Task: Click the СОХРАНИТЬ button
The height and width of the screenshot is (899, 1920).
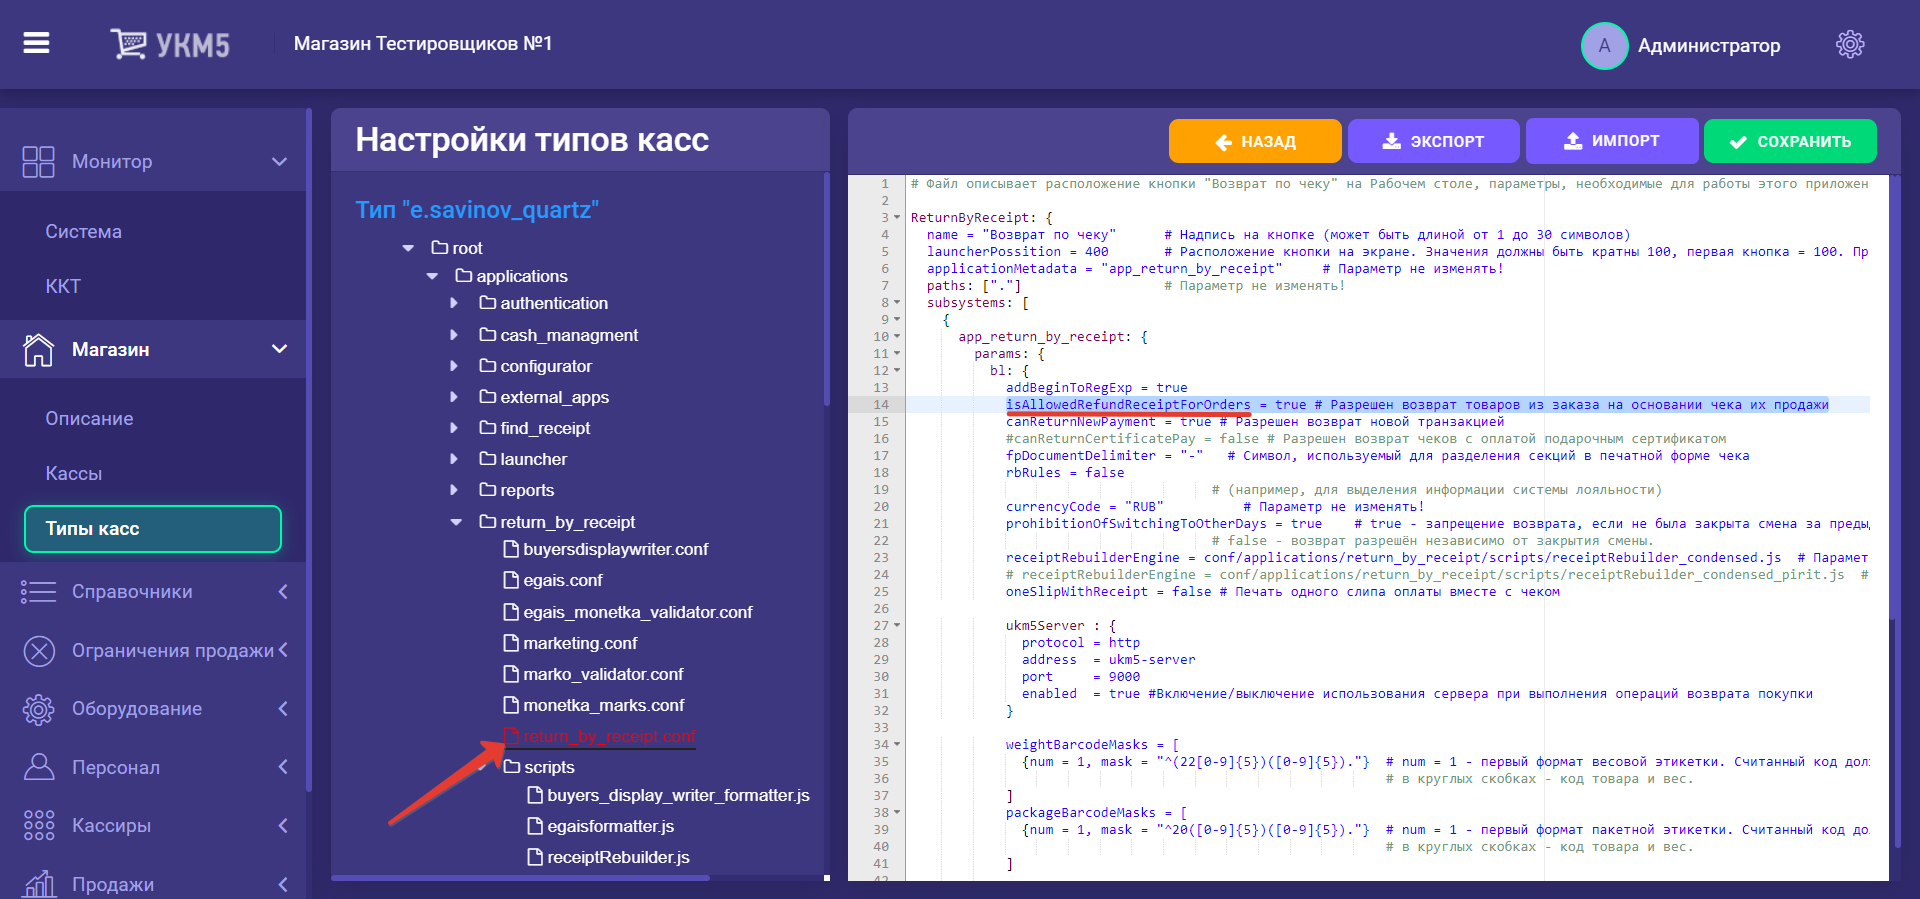Action: pos(1790,141)
